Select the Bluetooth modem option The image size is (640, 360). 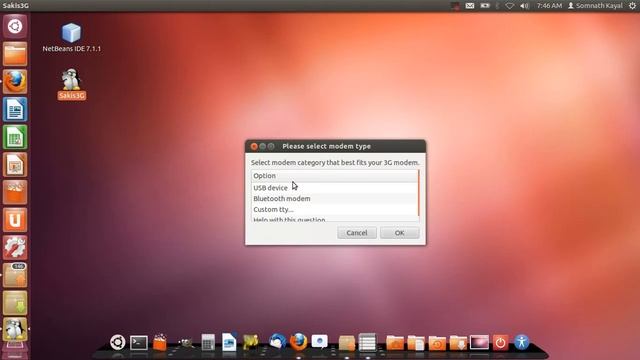335,198
